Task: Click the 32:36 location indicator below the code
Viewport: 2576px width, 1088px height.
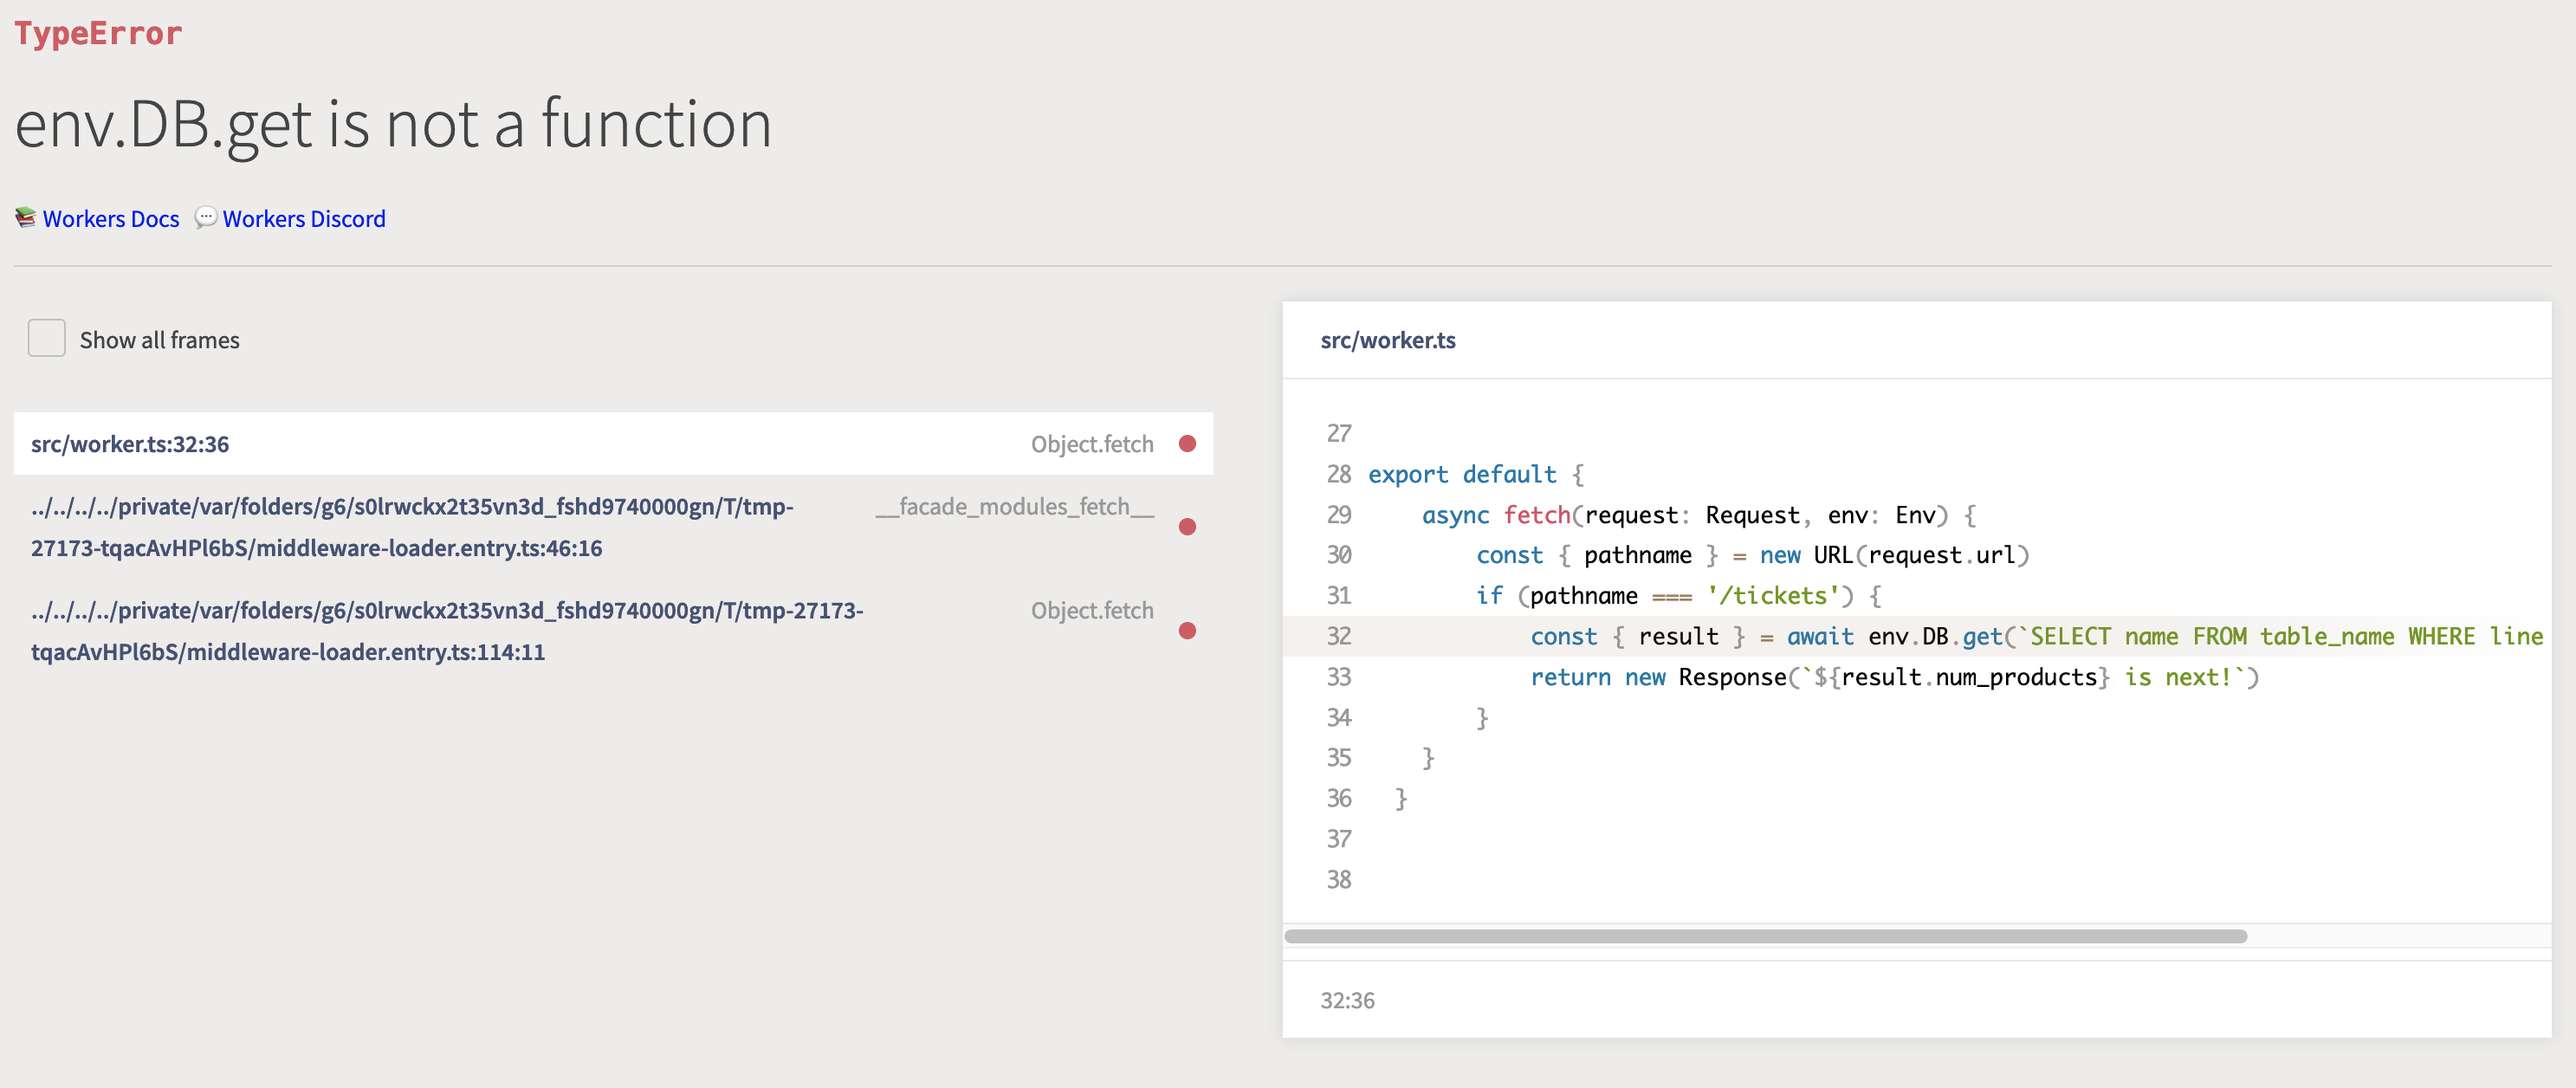Action: (x=1346, y=999)
